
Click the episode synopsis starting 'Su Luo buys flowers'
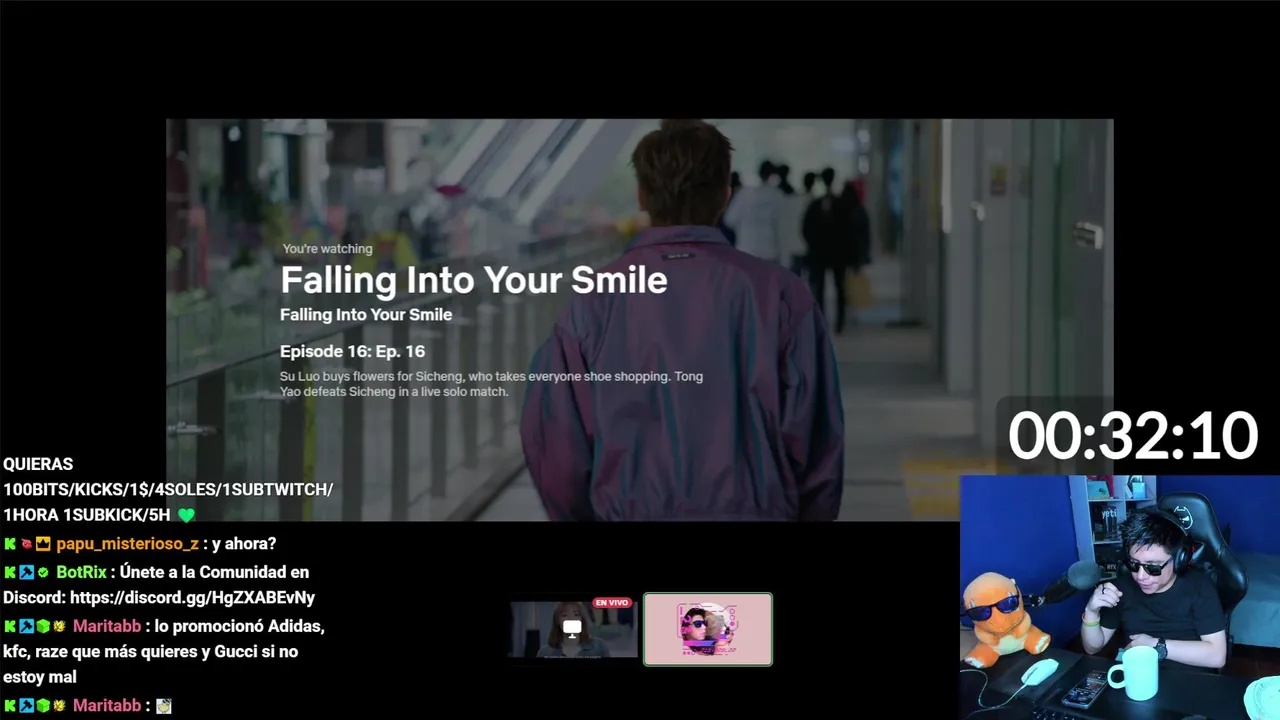point(491,384)
